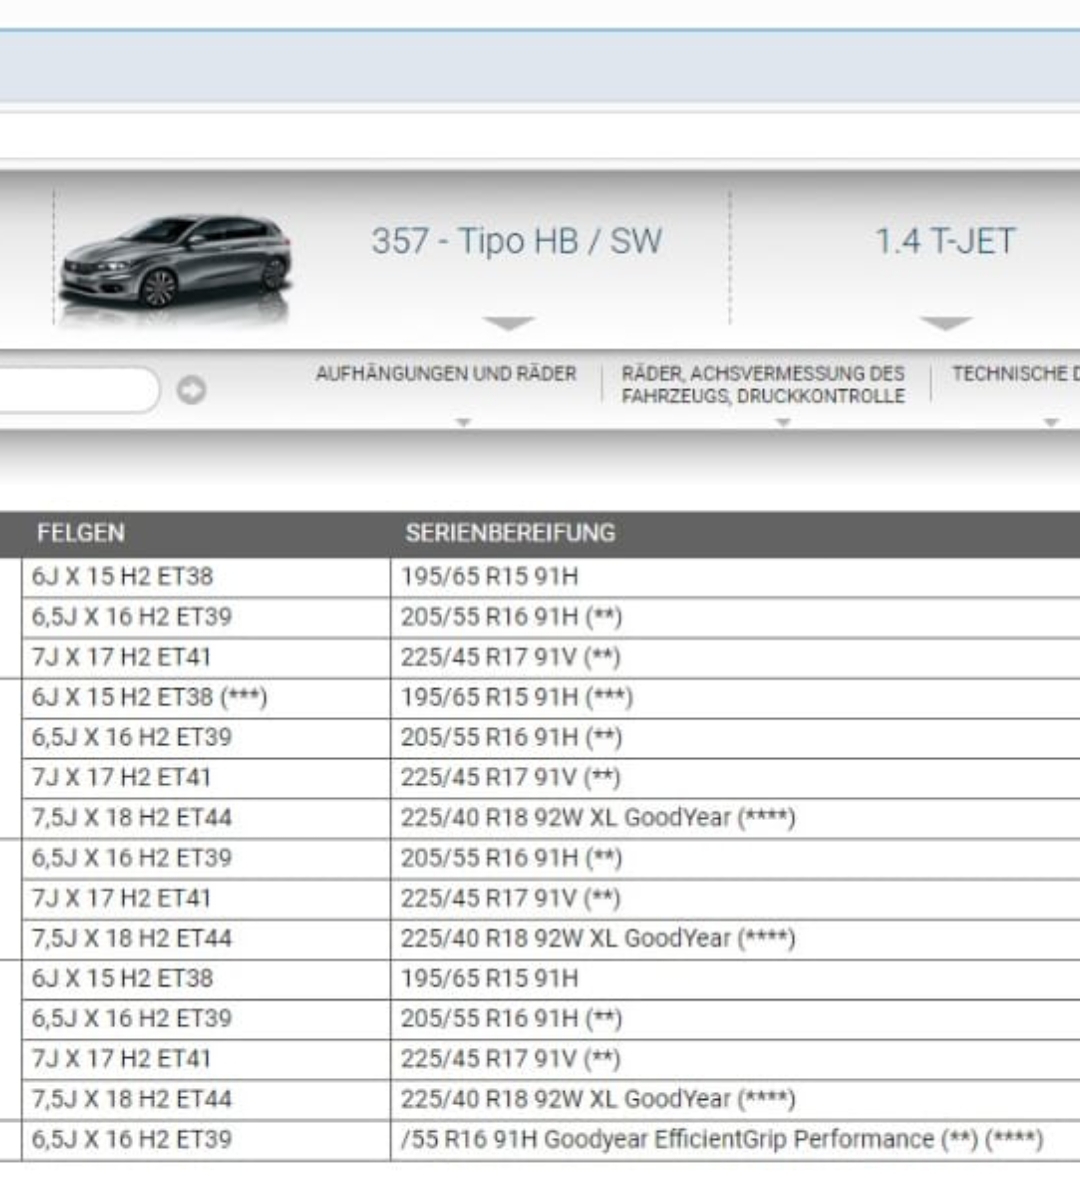
Task: Click the bottom row 6,5J X 16 H2 ET39 cell
Action: pos(131,1139)
